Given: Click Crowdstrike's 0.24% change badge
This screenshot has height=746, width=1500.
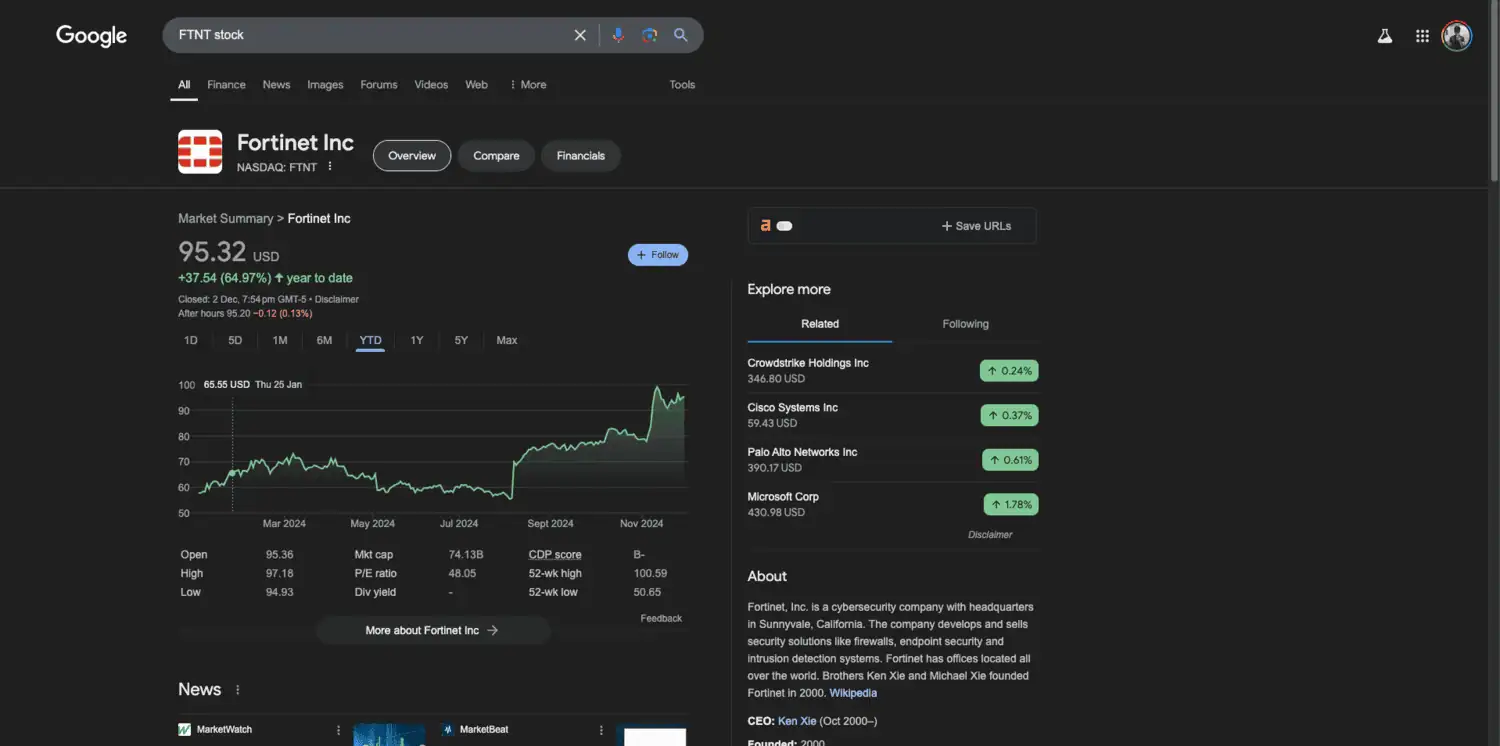Looking at the screenshot, I should [1009, 371].
